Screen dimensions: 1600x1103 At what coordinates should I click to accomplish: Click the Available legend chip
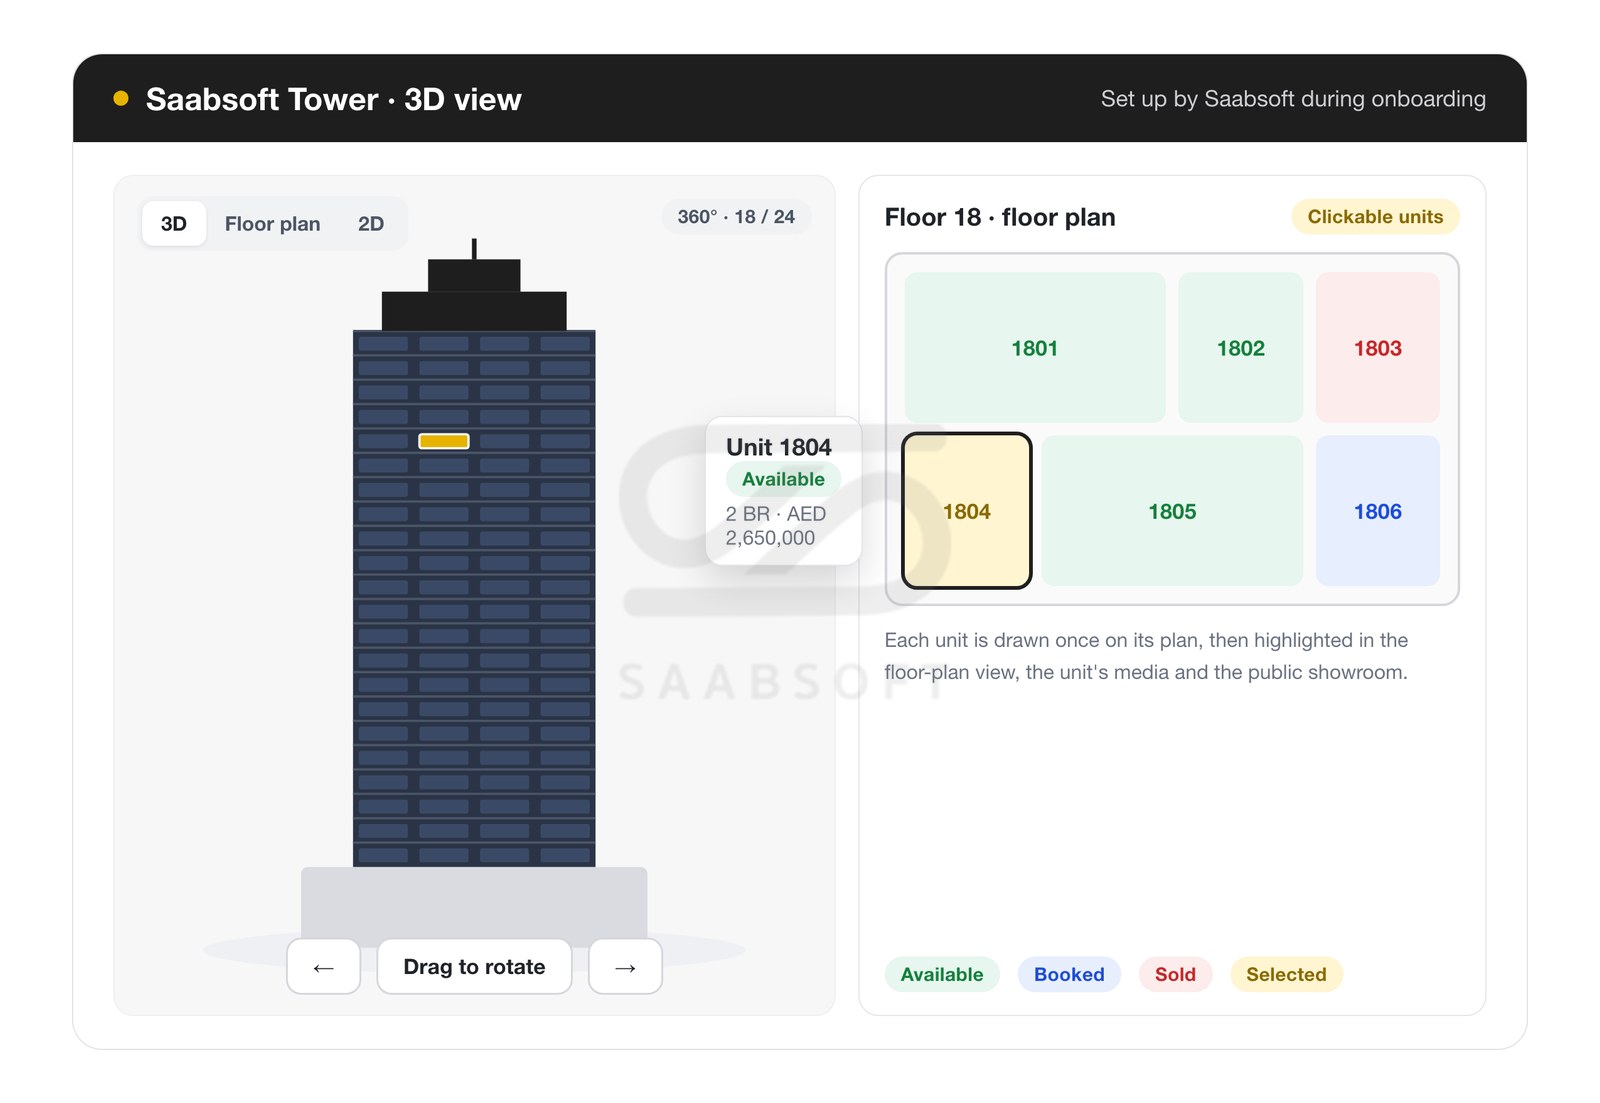click(942, 974)
